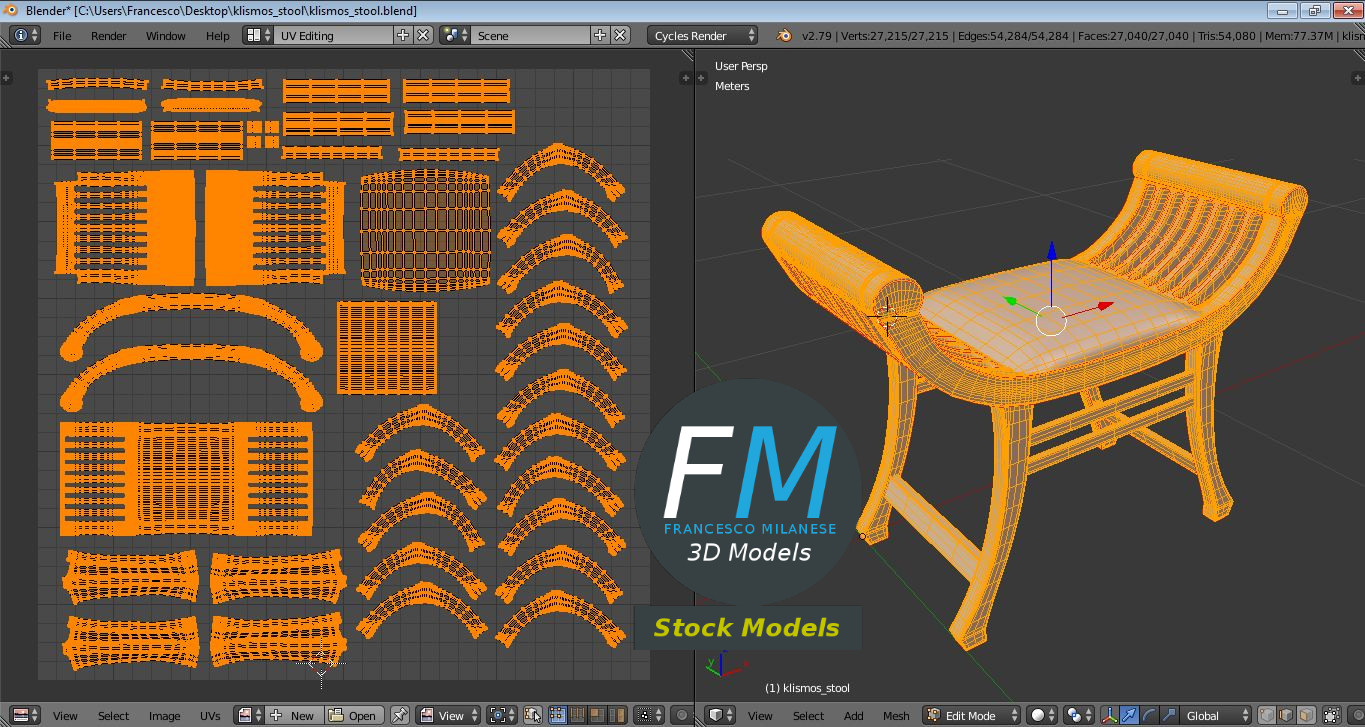
Task: Open the File menu
Action: click(x=62, y=35)
